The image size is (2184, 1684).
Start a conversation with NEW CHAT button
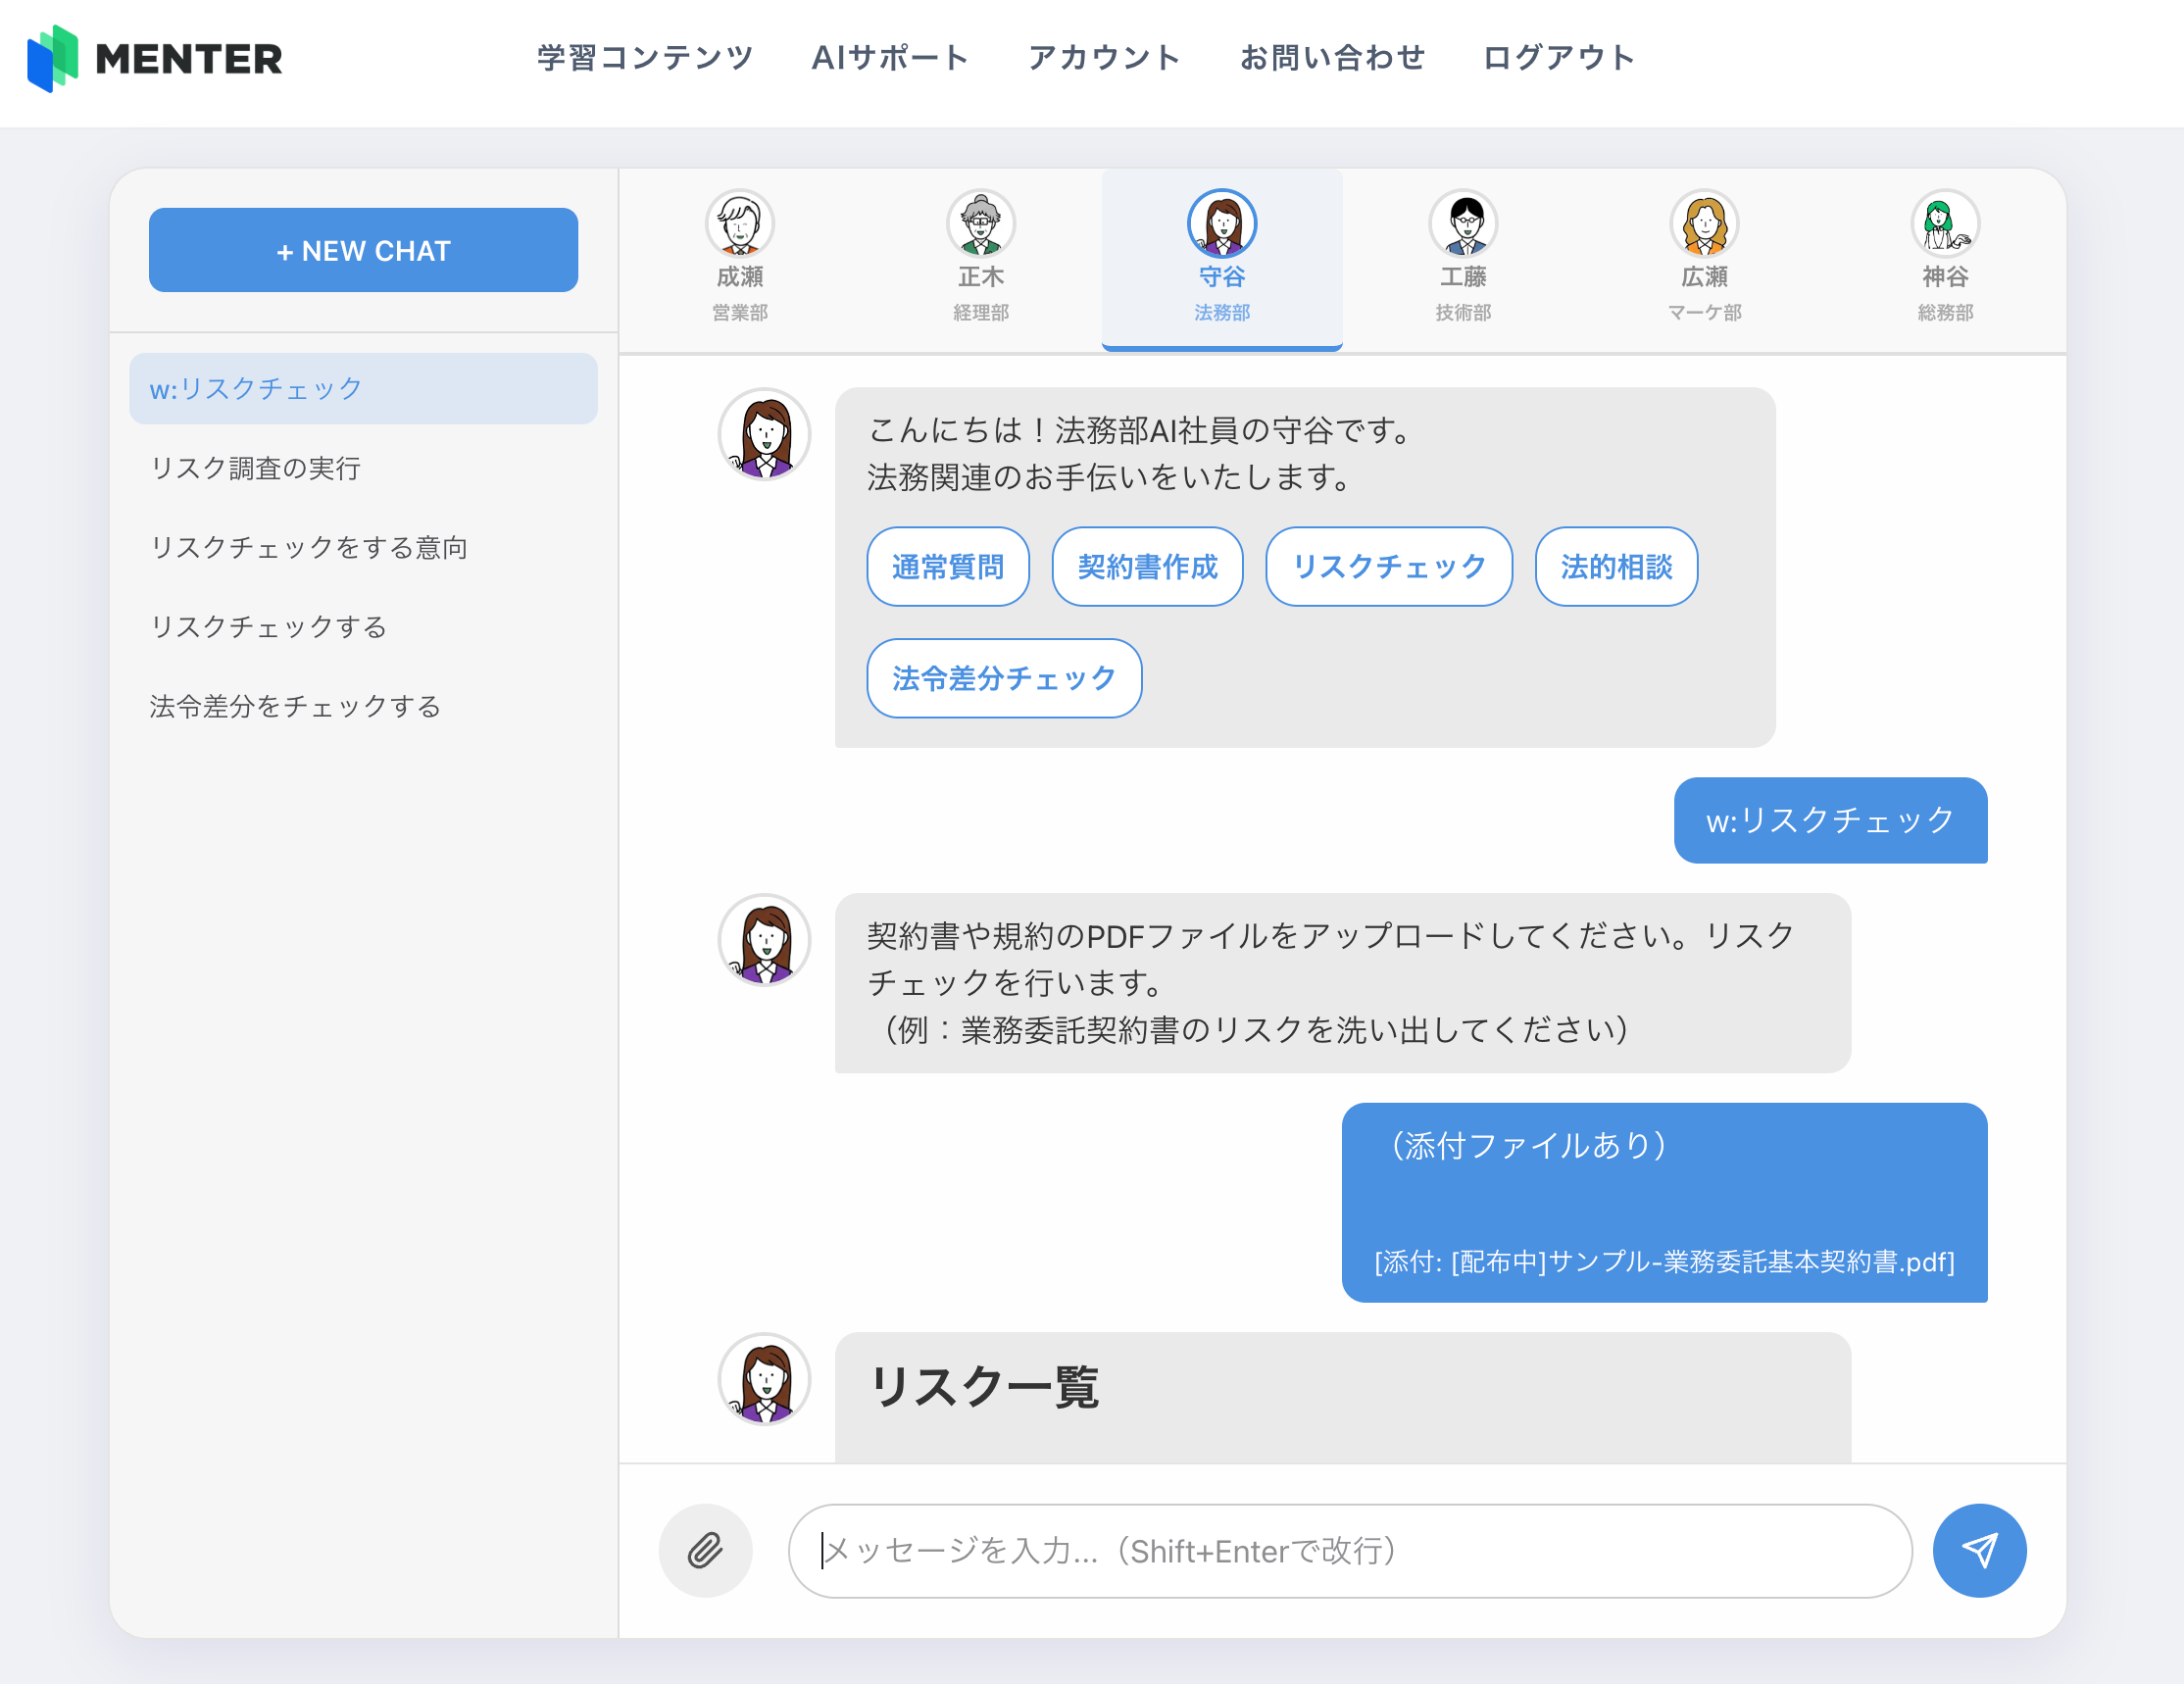point(363,250)
